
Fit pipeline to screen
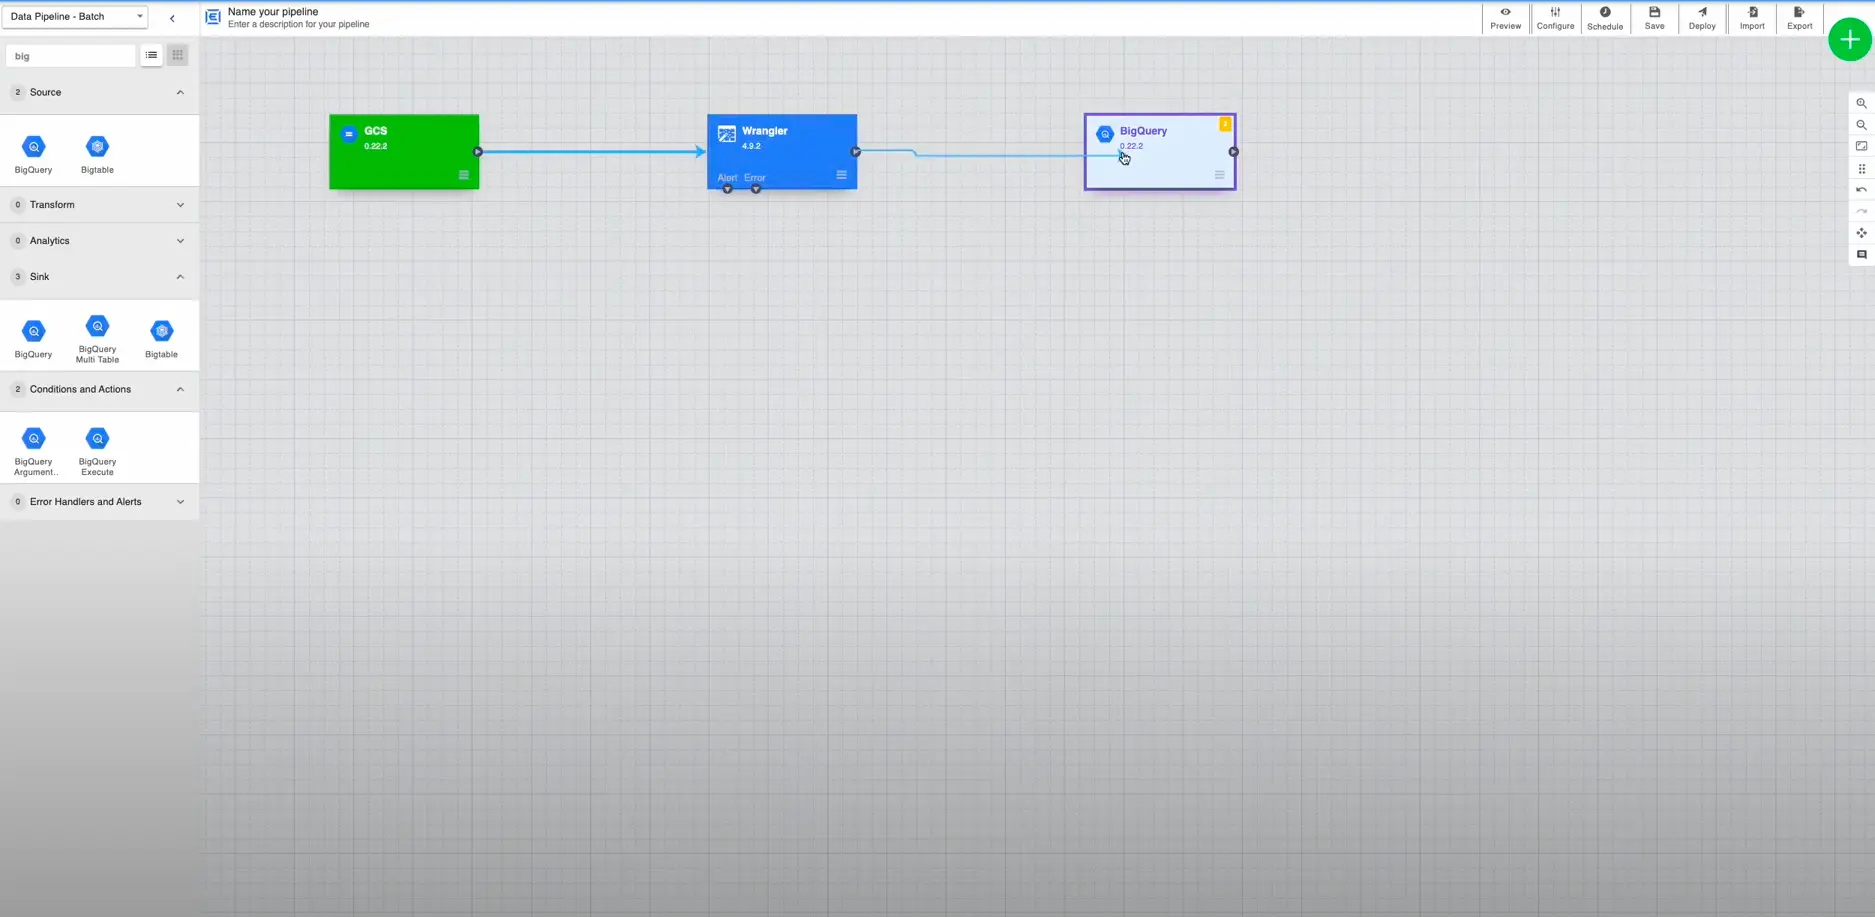pyautogui.click(x=1861, y=146)
